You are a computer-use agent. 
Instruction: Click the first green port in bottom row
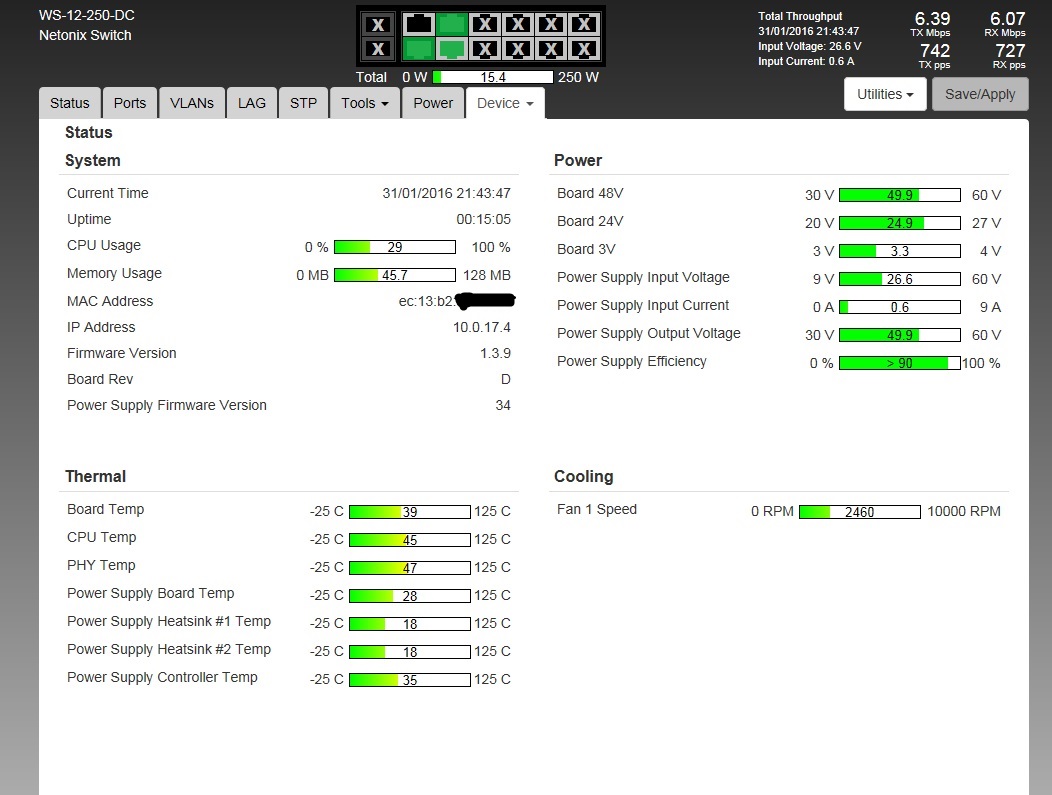point(420,49)
